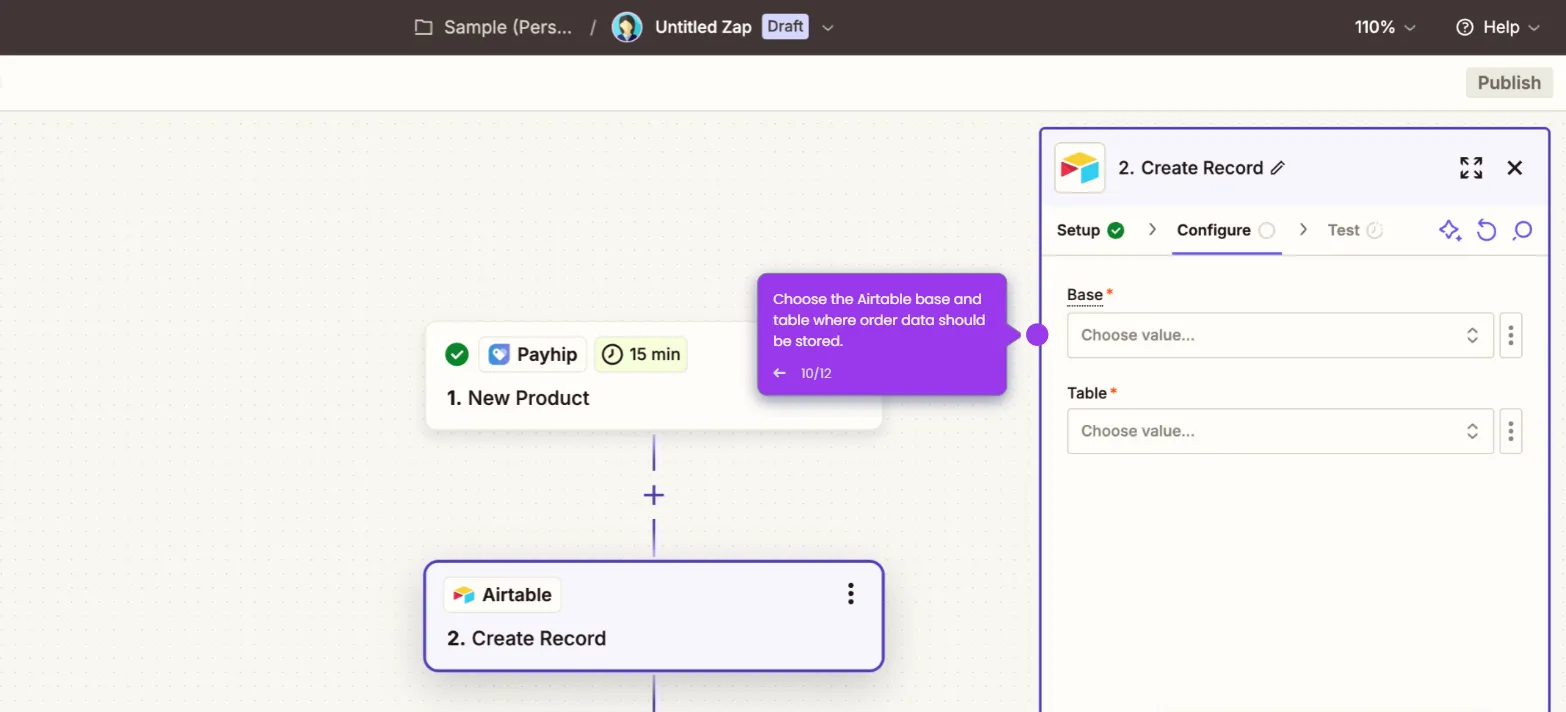
Task: Click the clock status icon beside Test
Action: [x=1375, y=230]
